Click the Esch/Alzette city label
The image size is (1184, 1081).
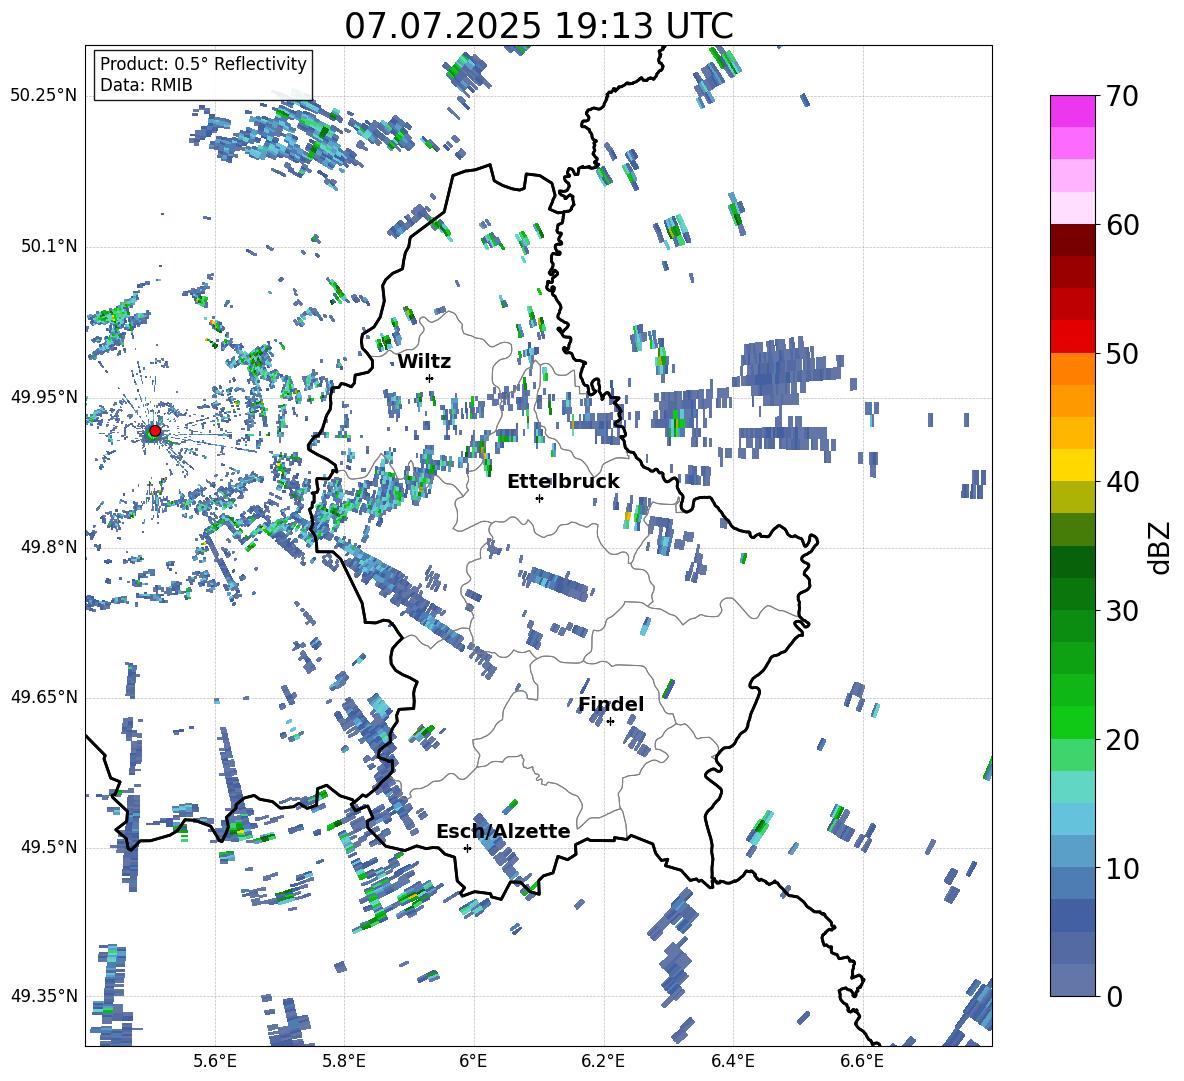point(503,831)
